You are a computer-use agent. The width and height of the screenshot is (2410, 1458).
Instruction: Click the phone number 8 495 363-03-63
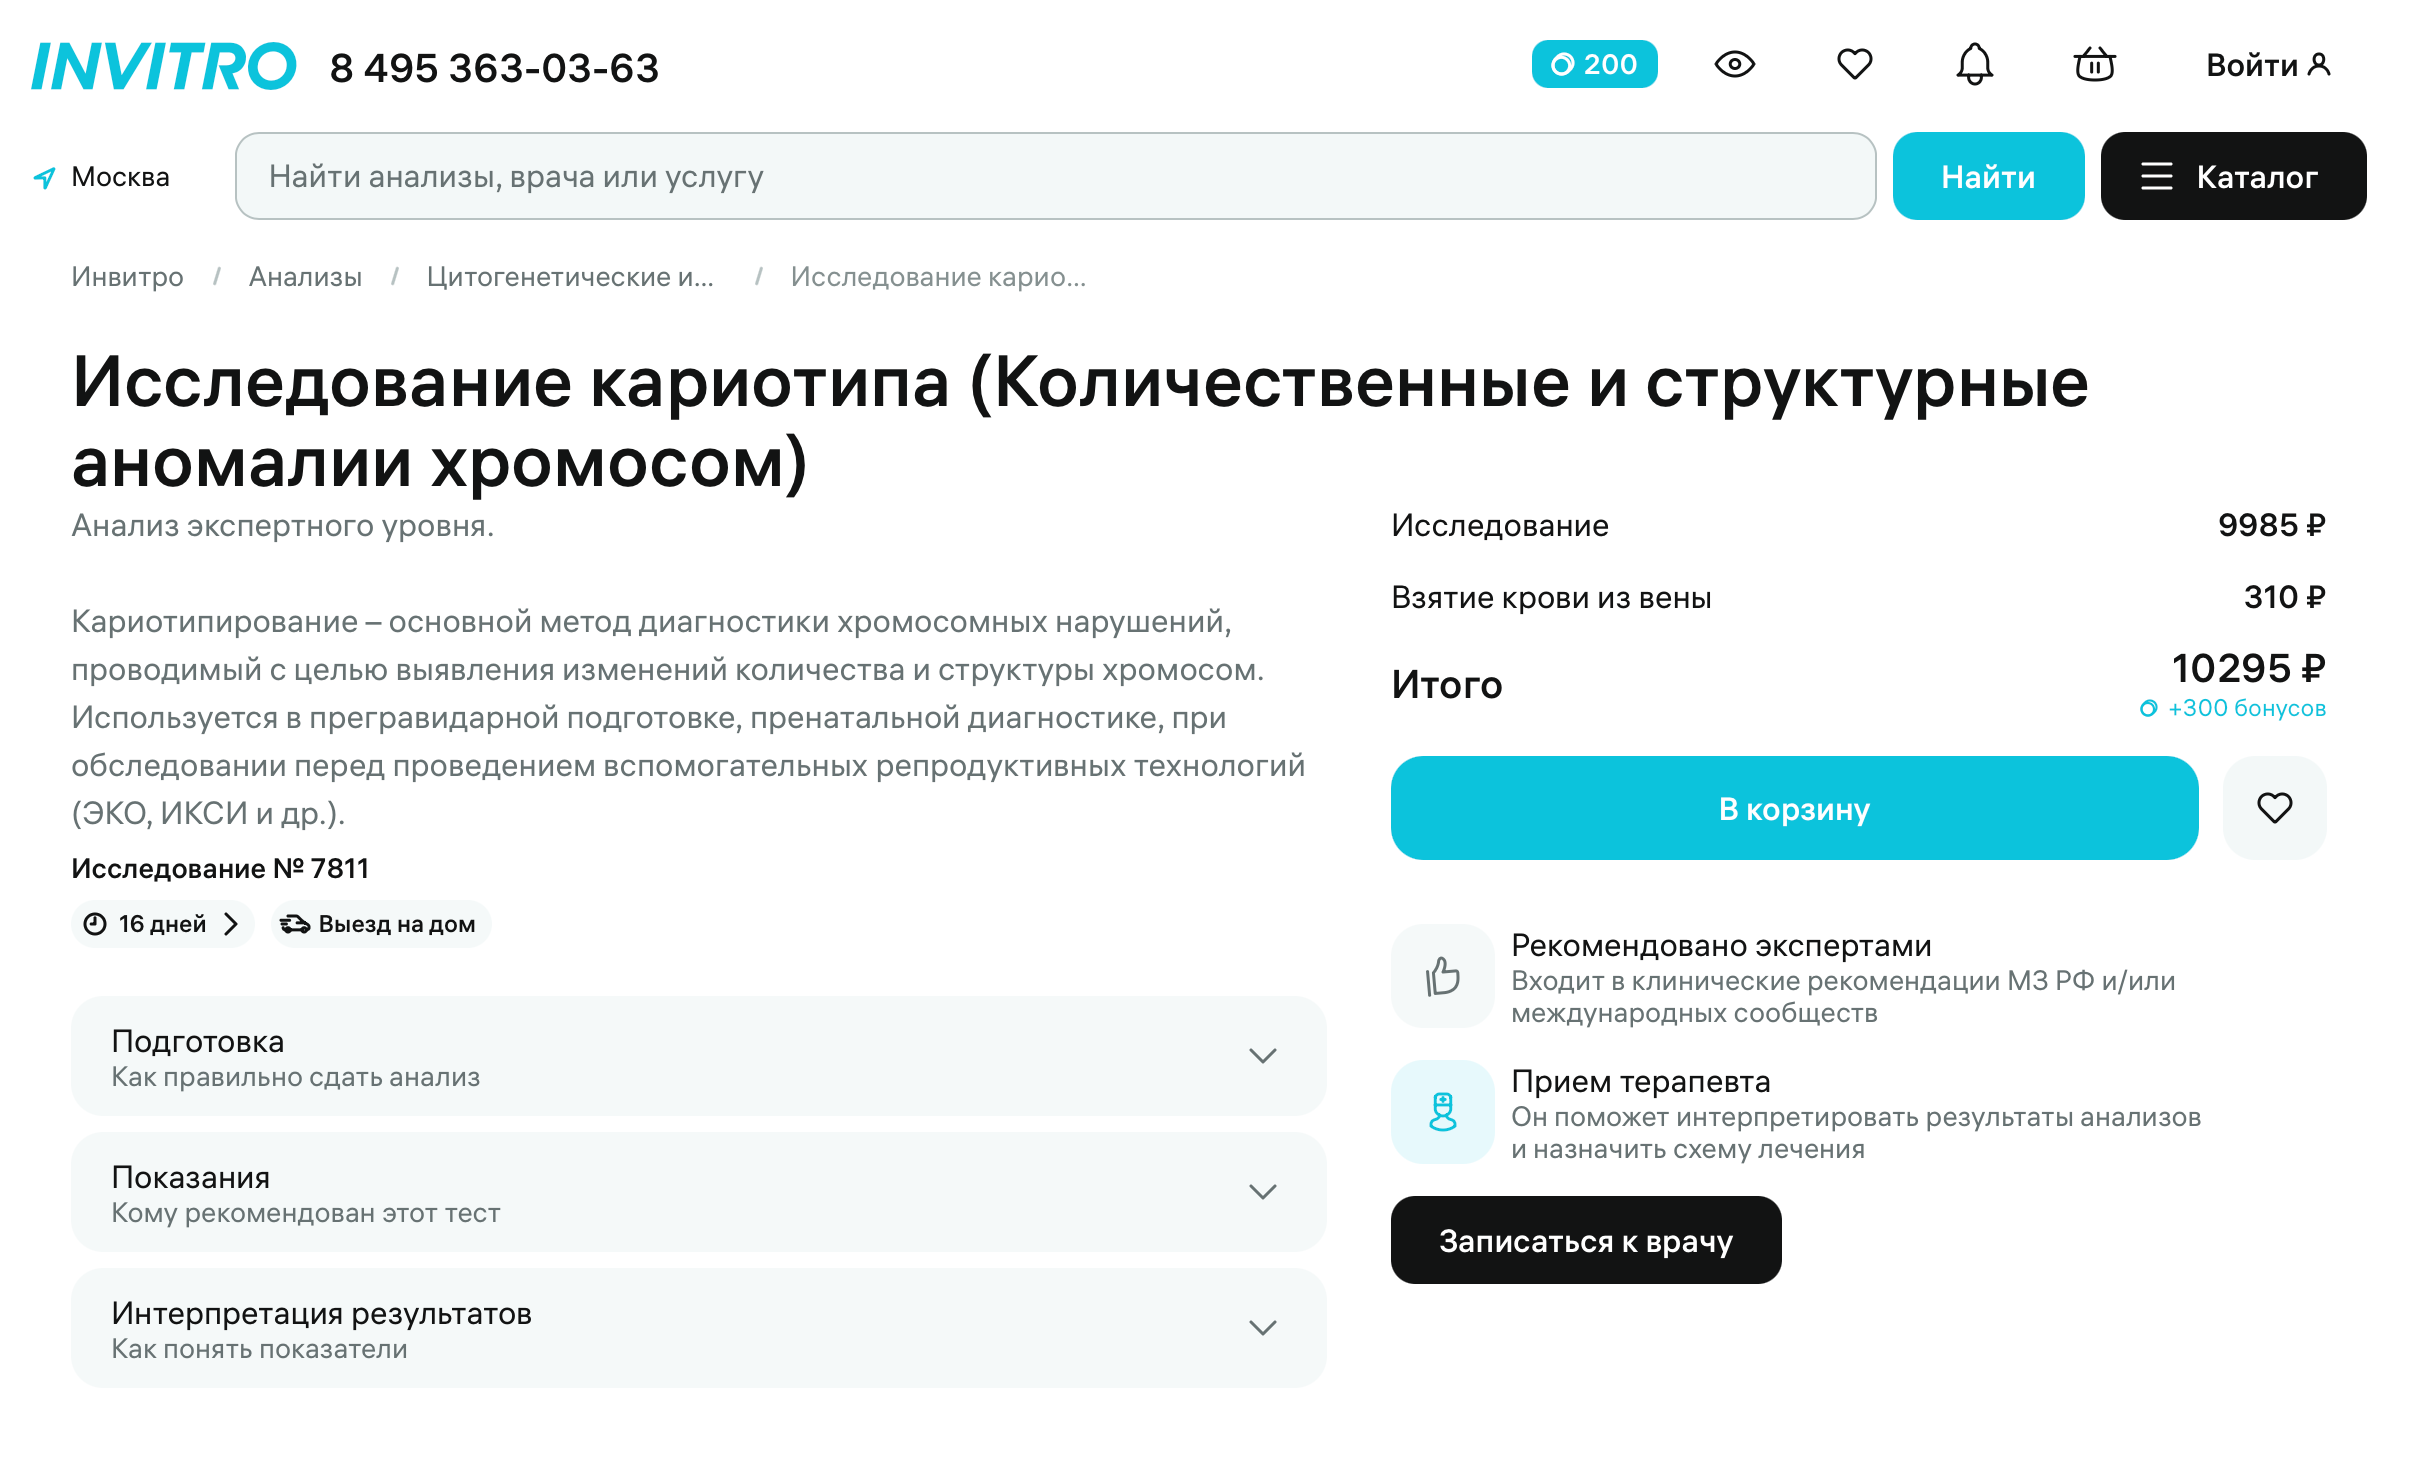(x=494, y=67)
